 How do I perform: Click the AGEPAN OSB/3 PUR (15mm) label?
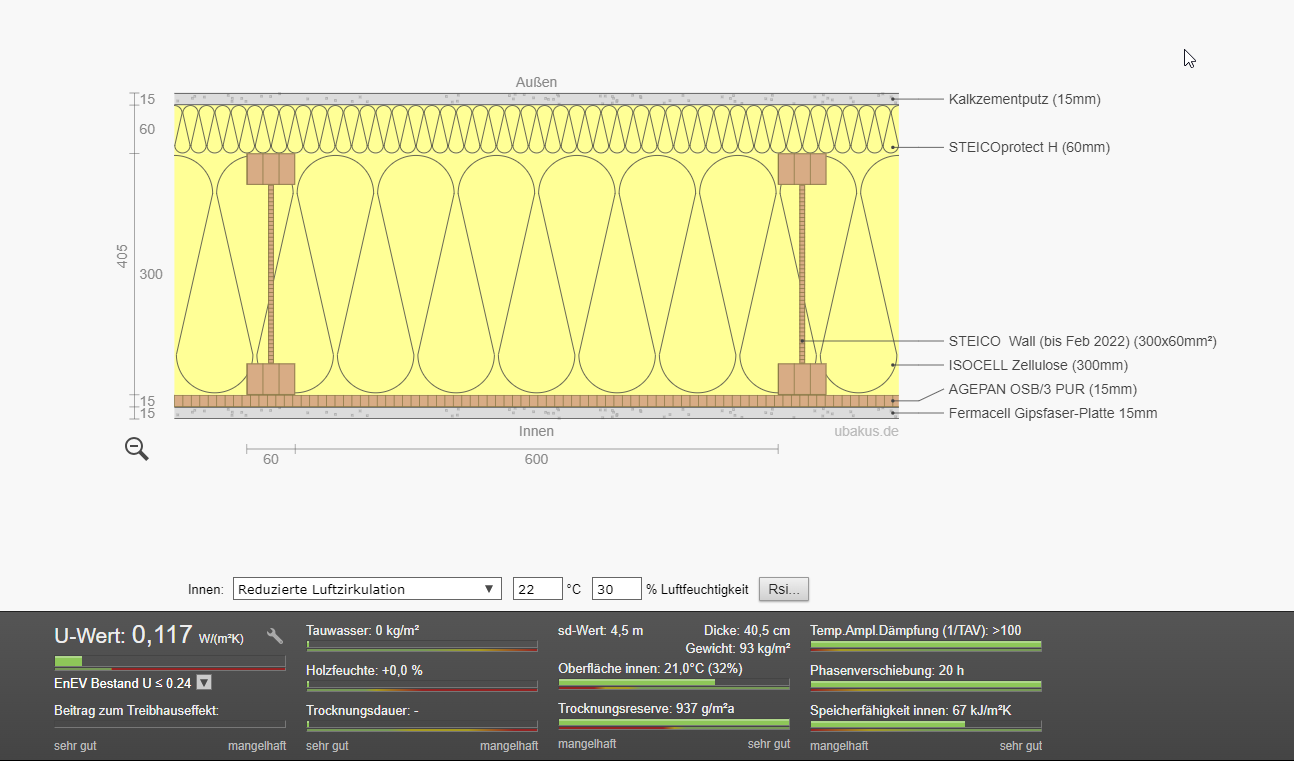click(1043, 389)
